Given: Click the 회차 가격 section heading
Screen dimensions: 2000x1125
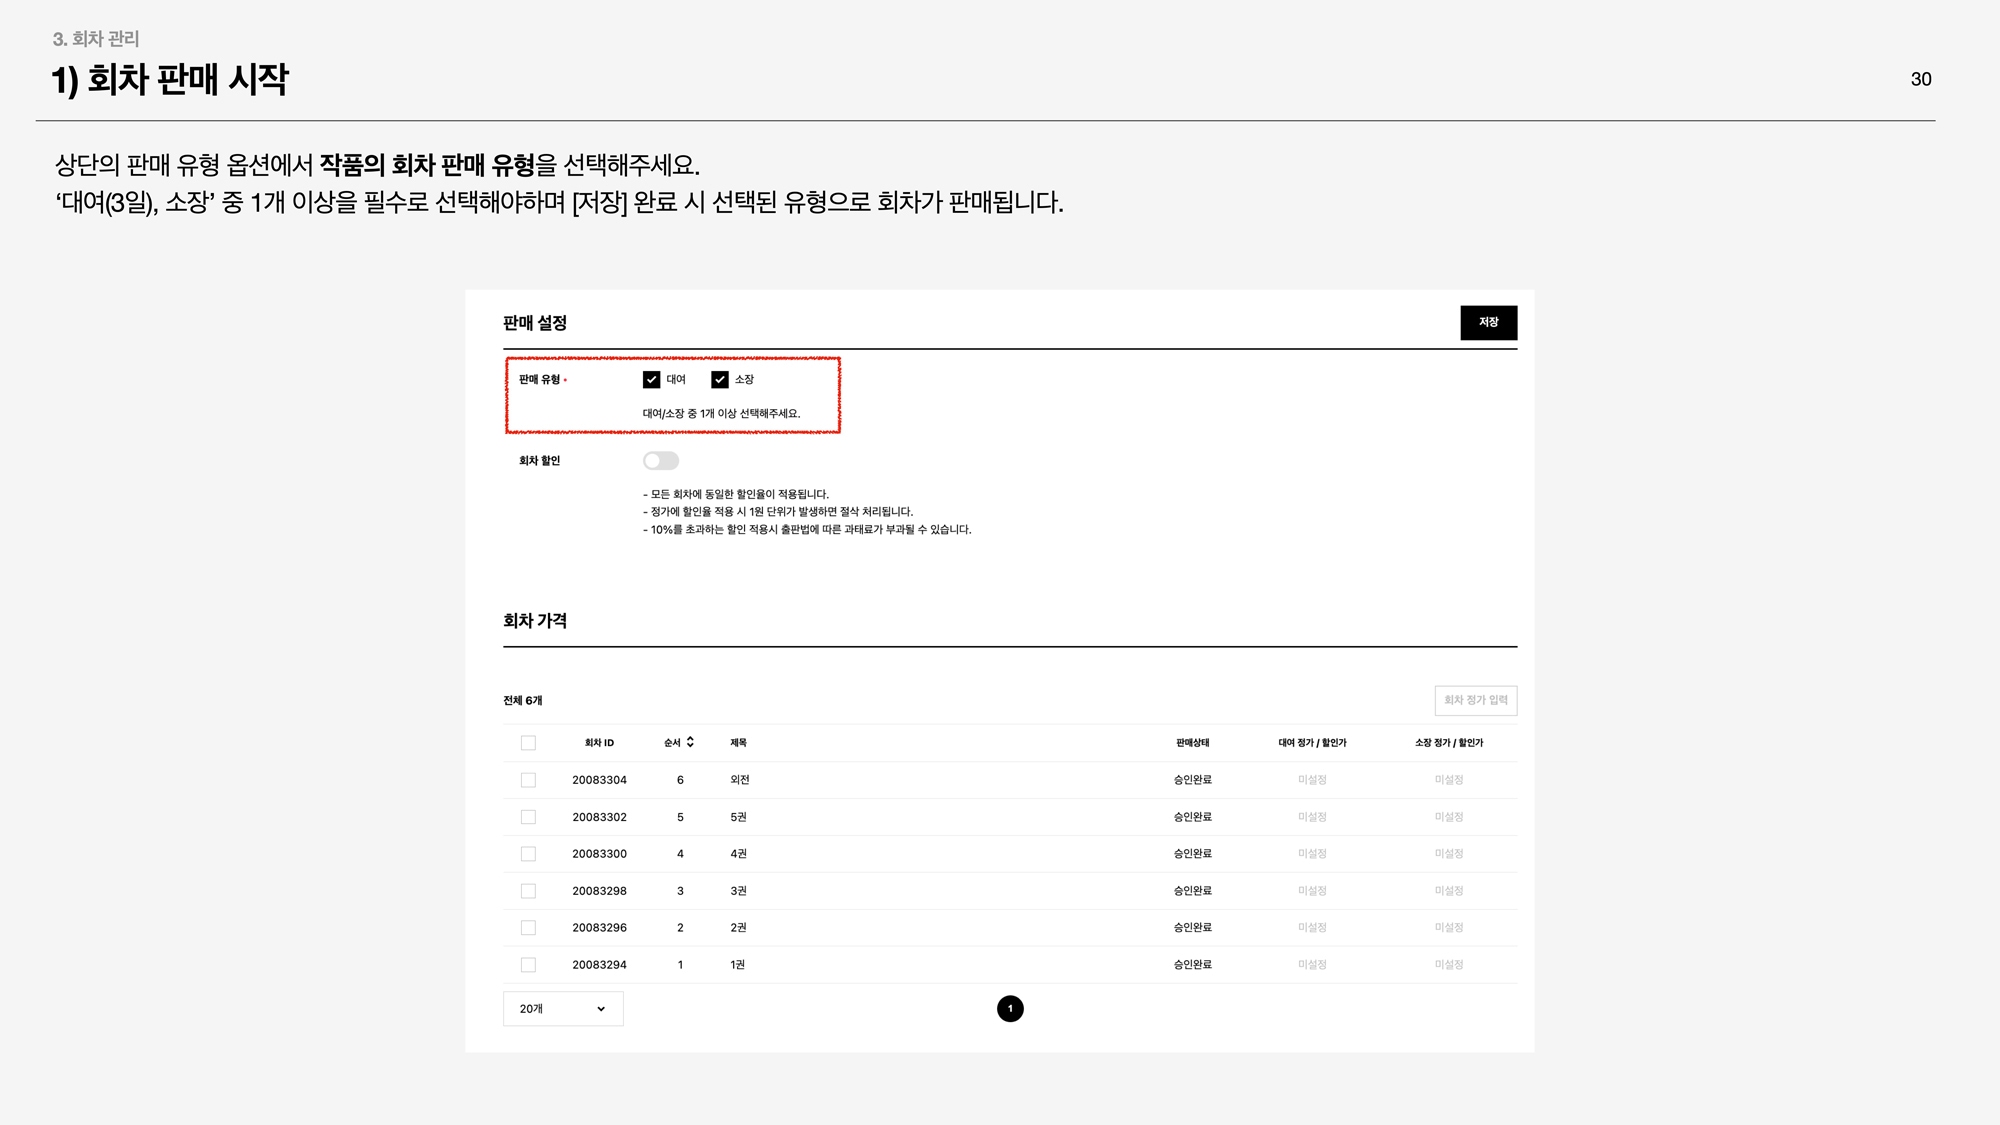Looking at the screenshot, I should pyautogui.click(x=535, y=621).
